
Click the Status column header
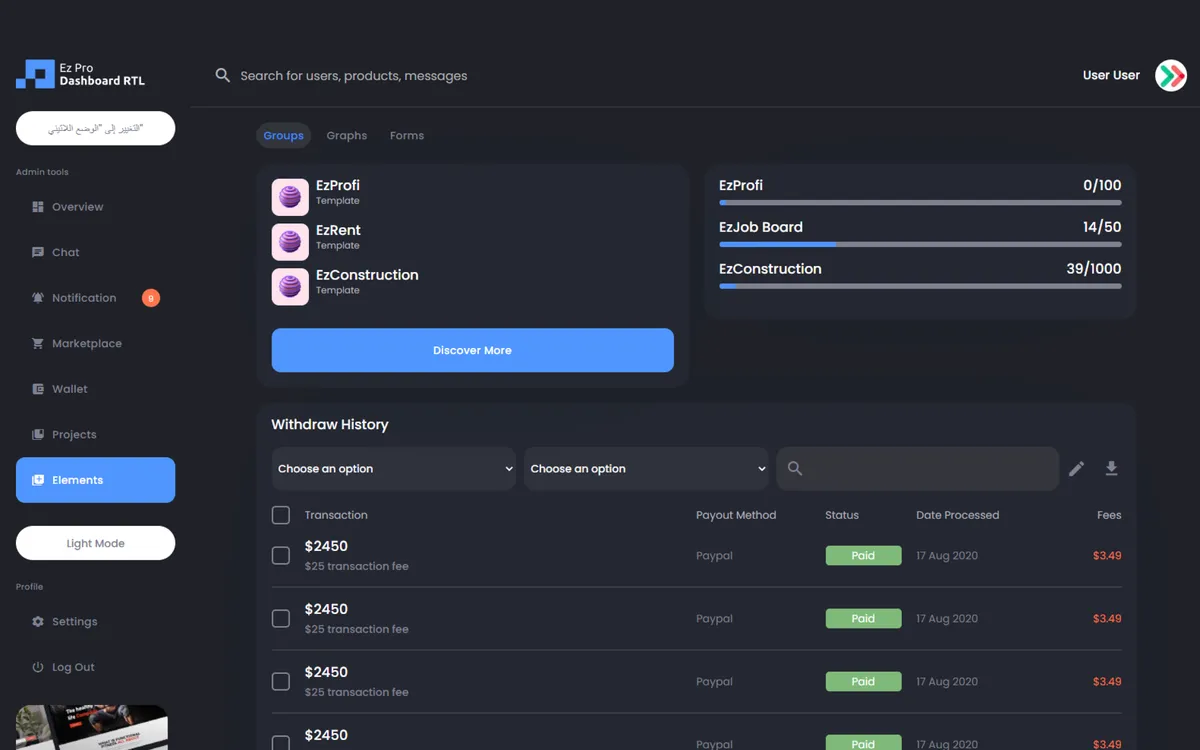click(842, 515)
